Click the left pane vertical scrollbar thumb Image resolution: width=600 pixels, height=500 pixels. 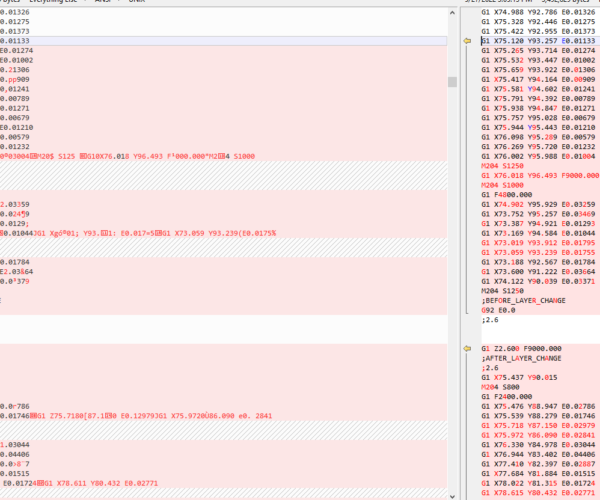(452, 82)
